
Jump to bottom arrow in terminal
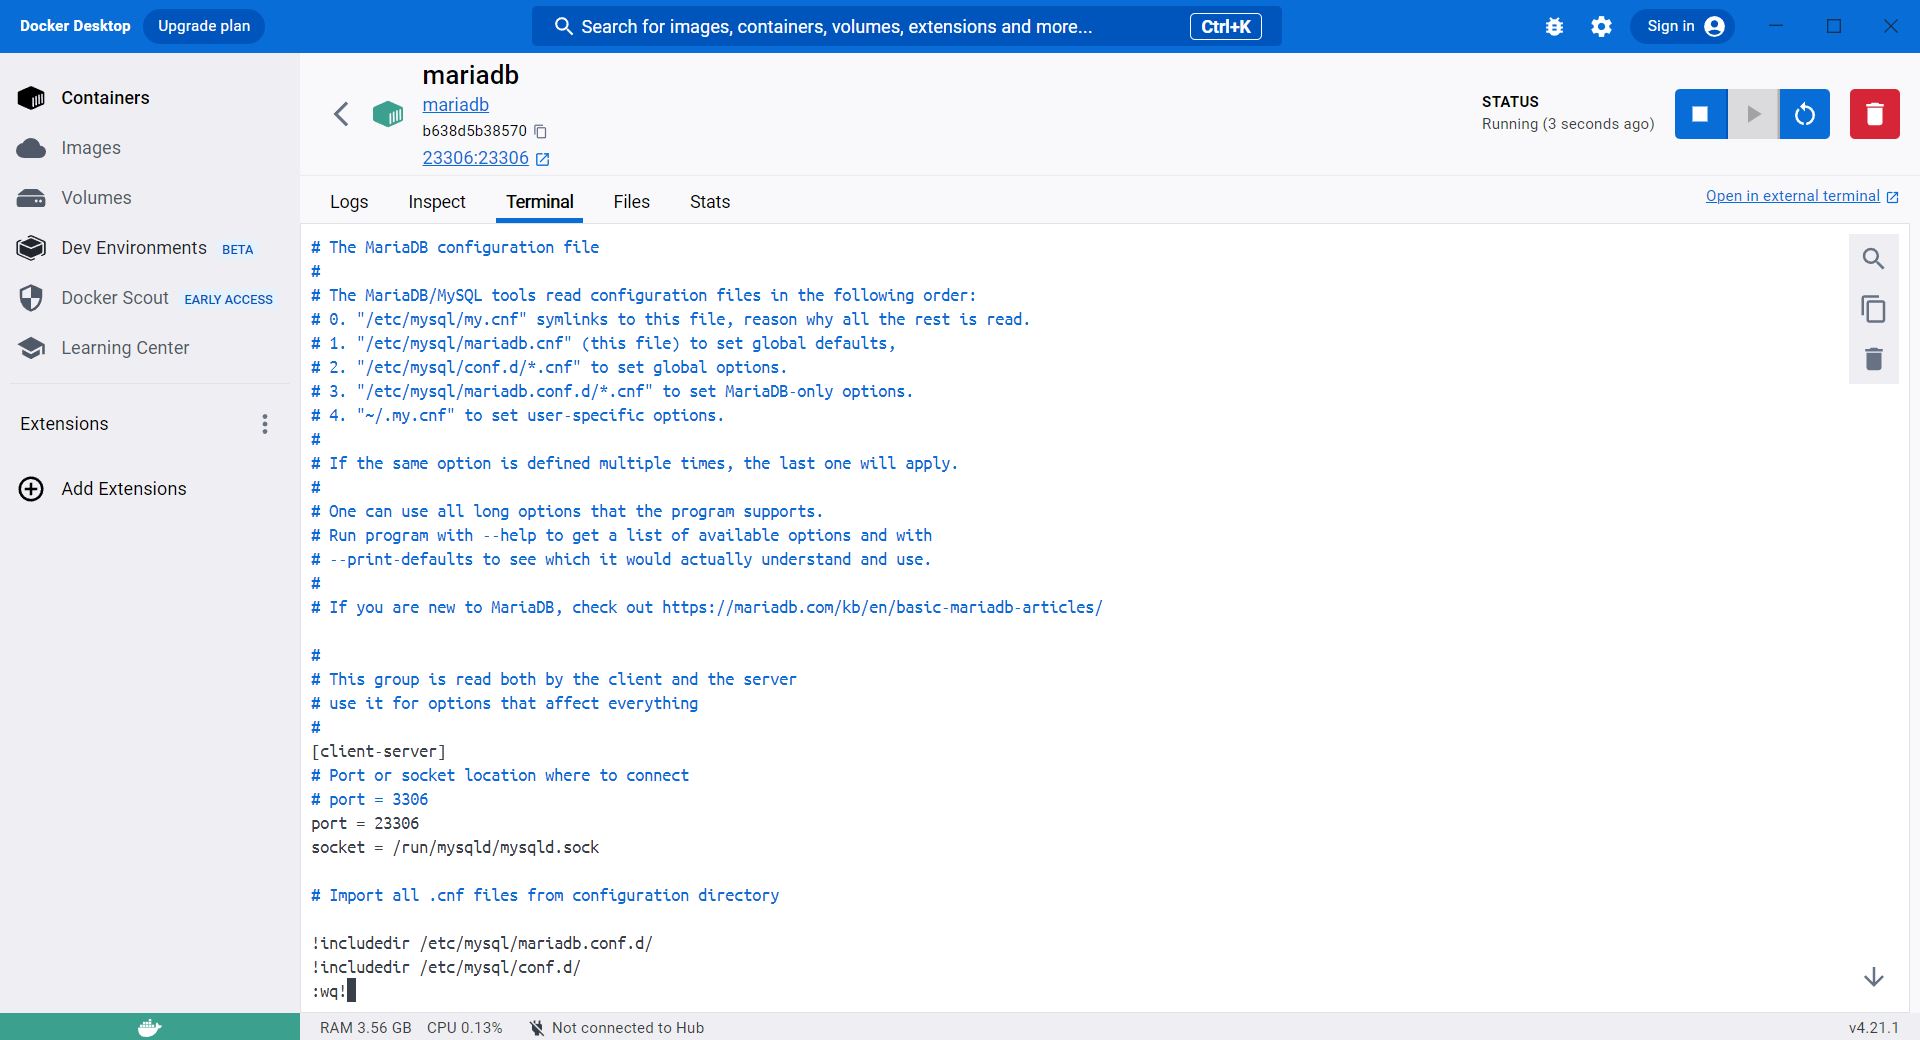1874,977
